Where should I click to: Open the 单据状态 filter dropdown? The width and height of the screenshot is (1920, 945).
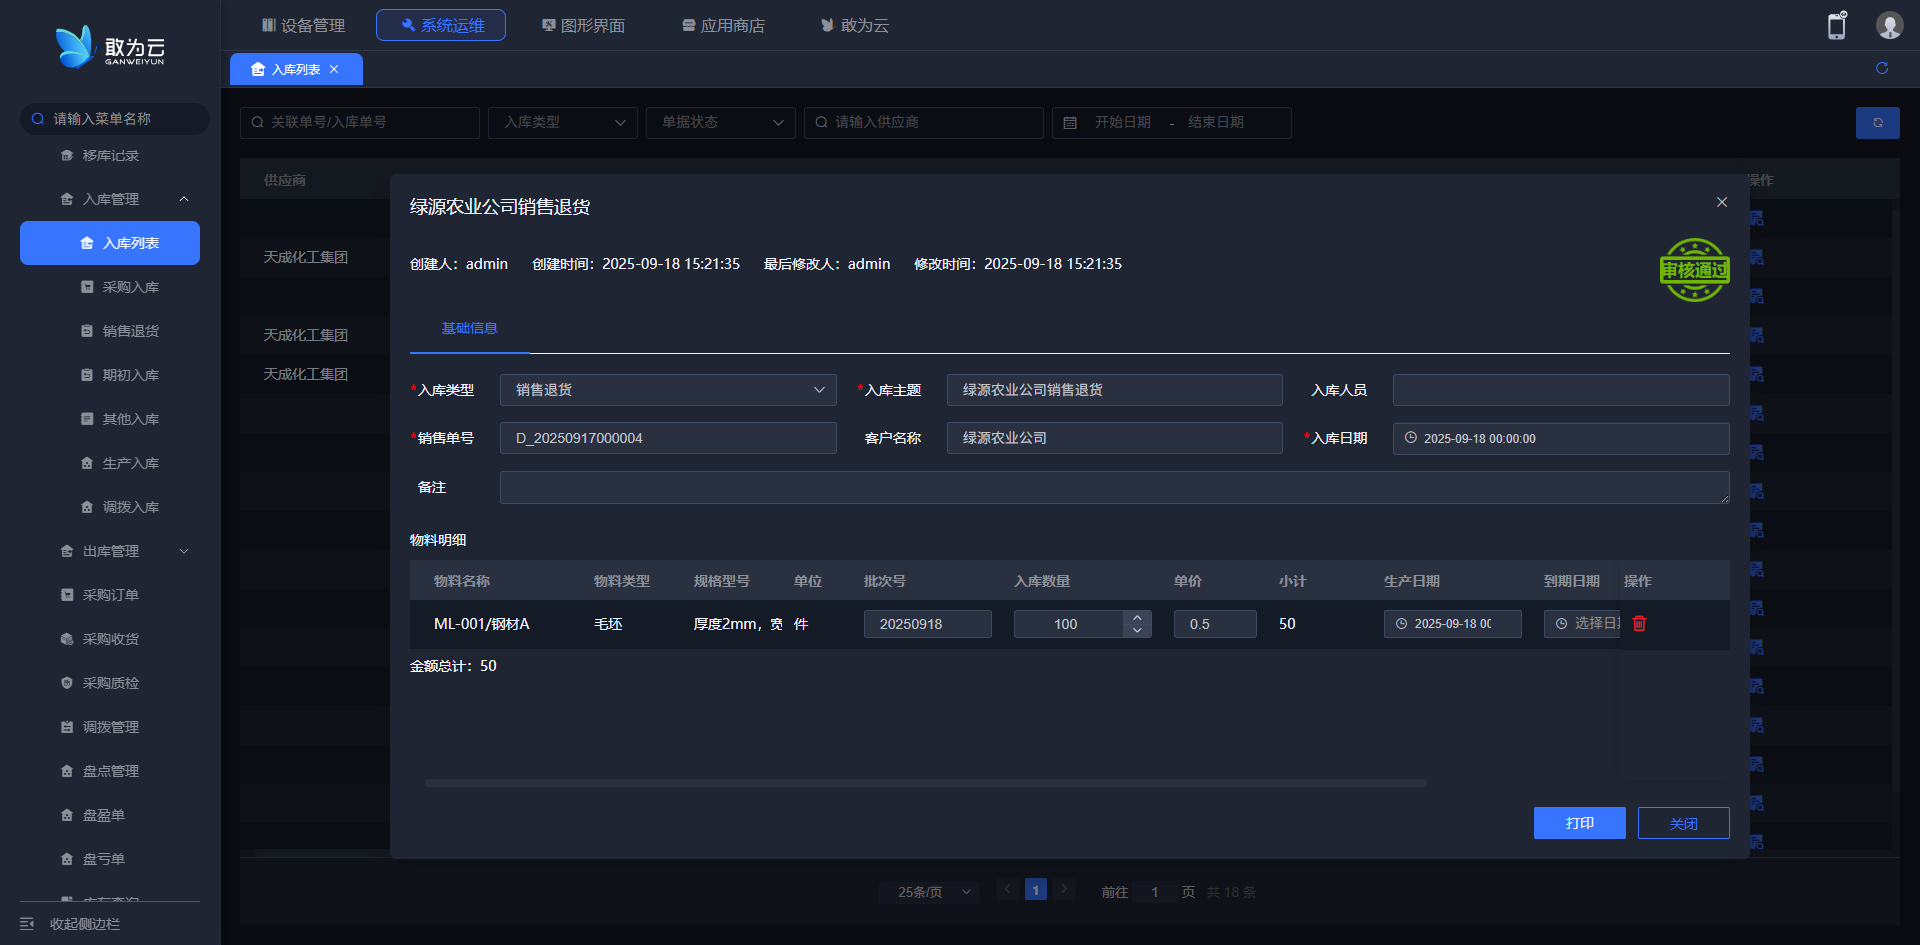[721, 122]
